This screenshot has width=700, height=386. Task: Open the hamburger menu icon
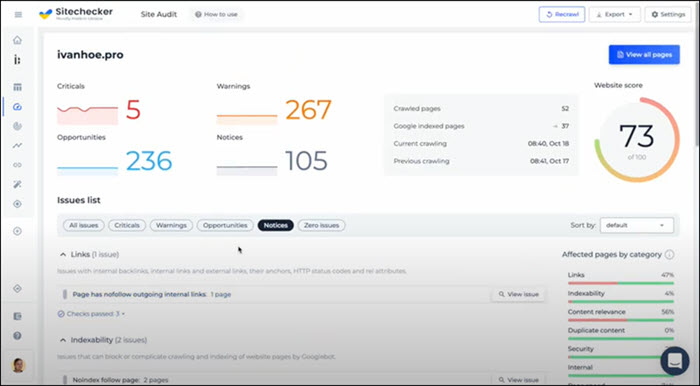(18, 15)
